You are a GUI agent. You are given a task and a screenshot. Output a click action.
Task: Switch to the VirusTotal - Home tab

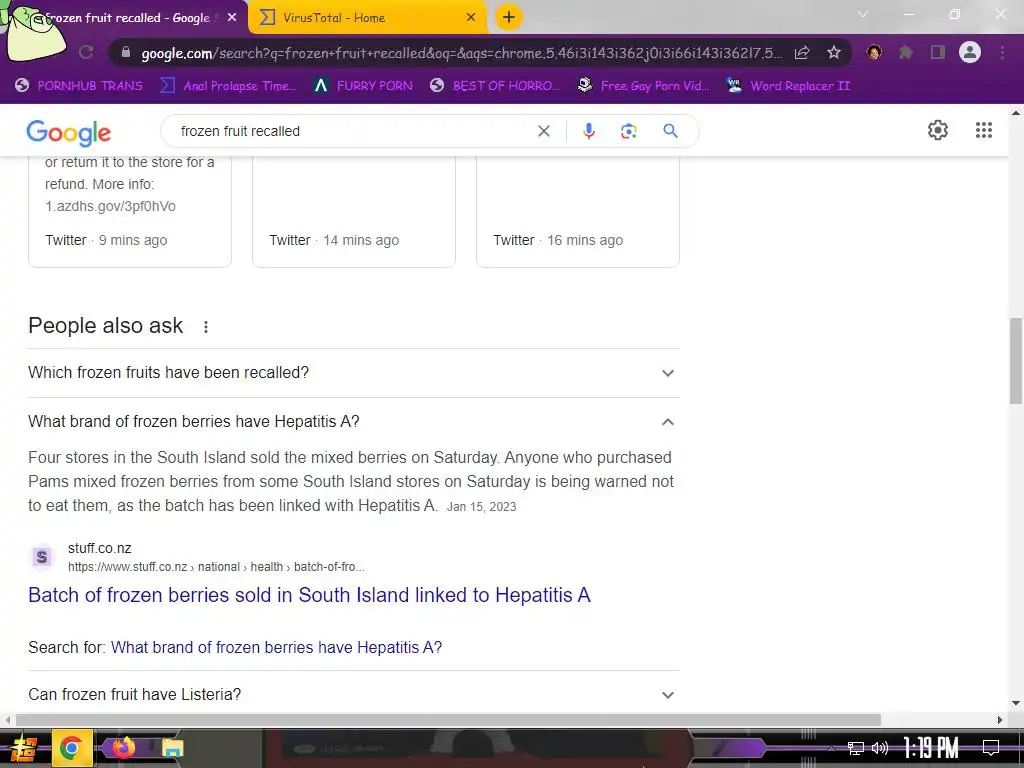click(367, 18)
